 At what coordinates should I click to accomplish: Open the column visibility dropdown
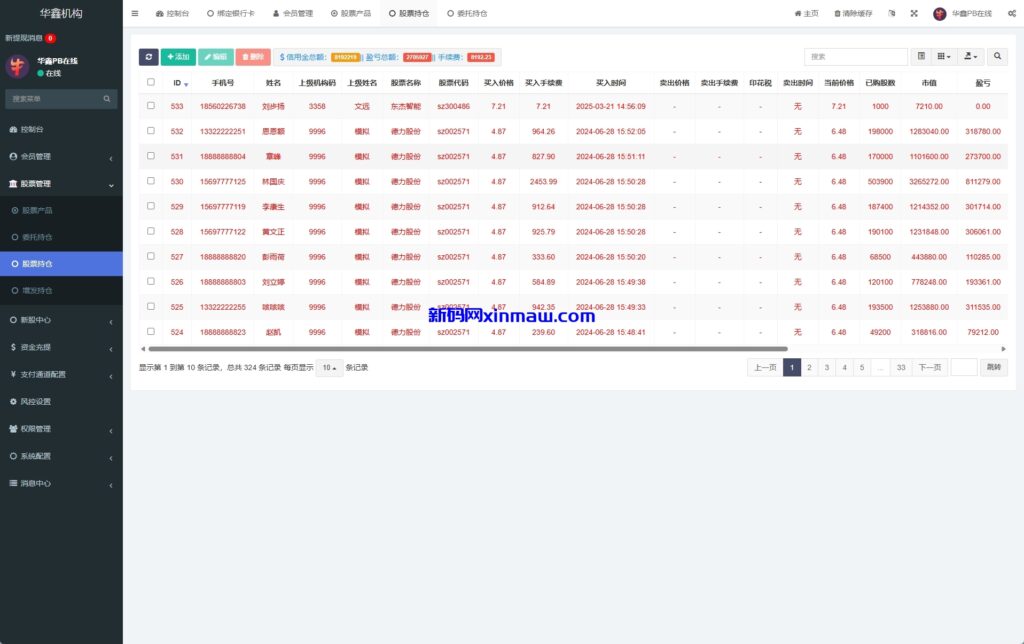944,57
